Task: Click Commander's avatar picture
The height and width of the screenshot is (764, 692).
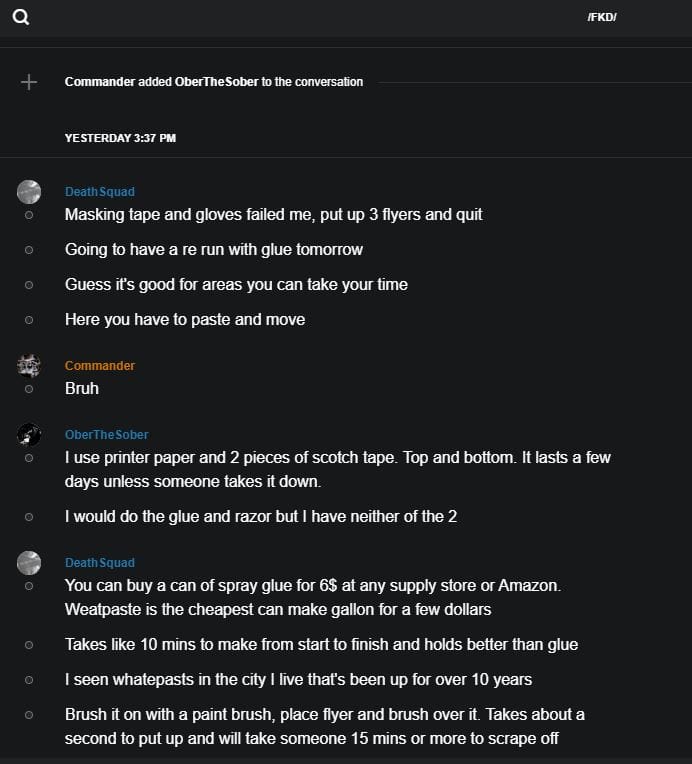Action: (29, 365)
